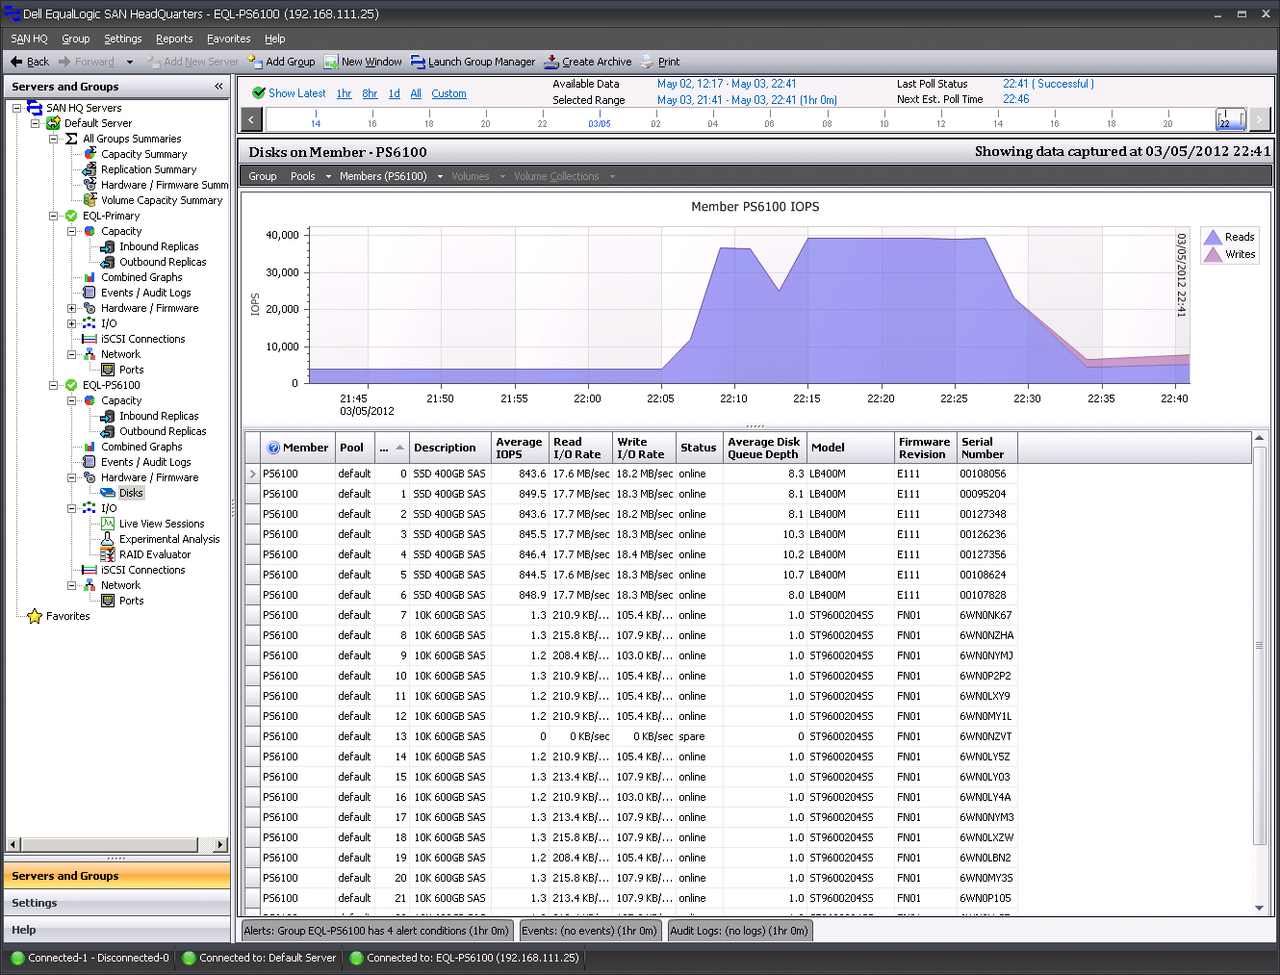Viewport: 1280px width, 975px height.
Task: Collapse the EQL-PS6100 group node
Action: pyautogui.click(x=54, y=385)
